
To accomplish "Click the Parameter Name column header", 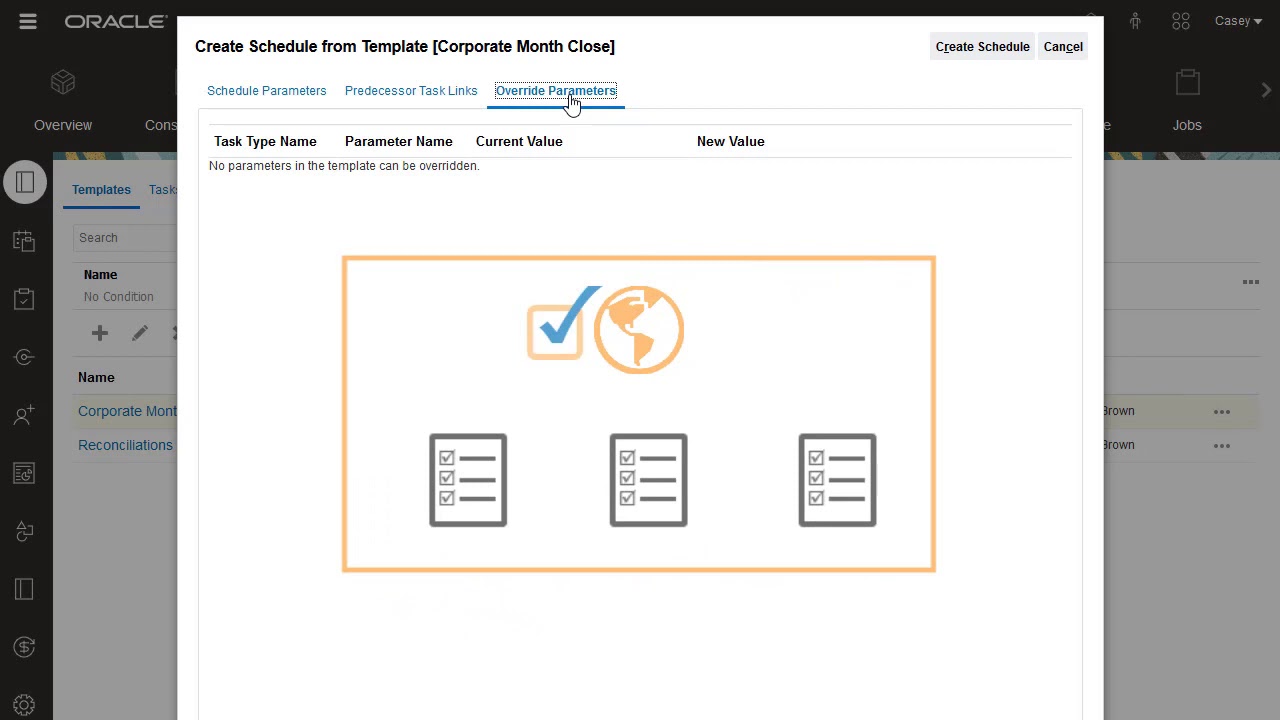I will pos(399,141).
